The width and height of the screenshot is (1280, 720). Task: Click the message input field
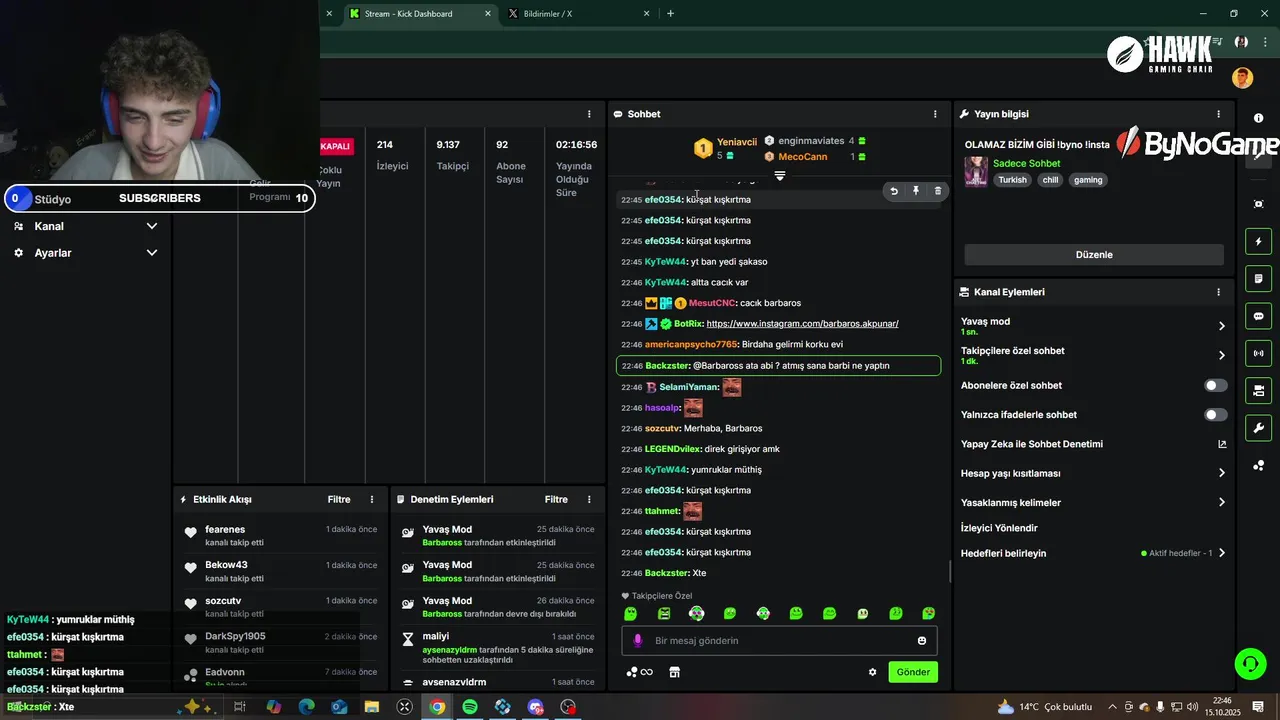click(780, 641)
